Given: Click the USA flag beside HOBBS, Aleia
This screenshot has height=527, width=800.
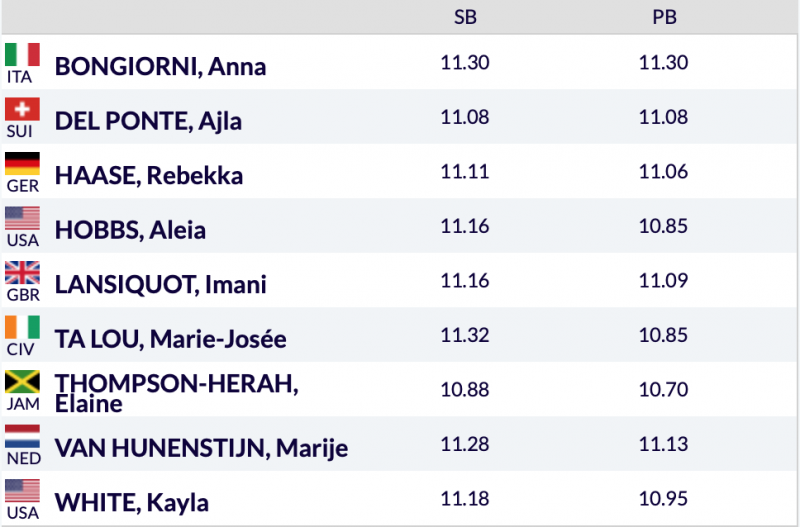Looking at the screenshot, I should click(22, 218).
